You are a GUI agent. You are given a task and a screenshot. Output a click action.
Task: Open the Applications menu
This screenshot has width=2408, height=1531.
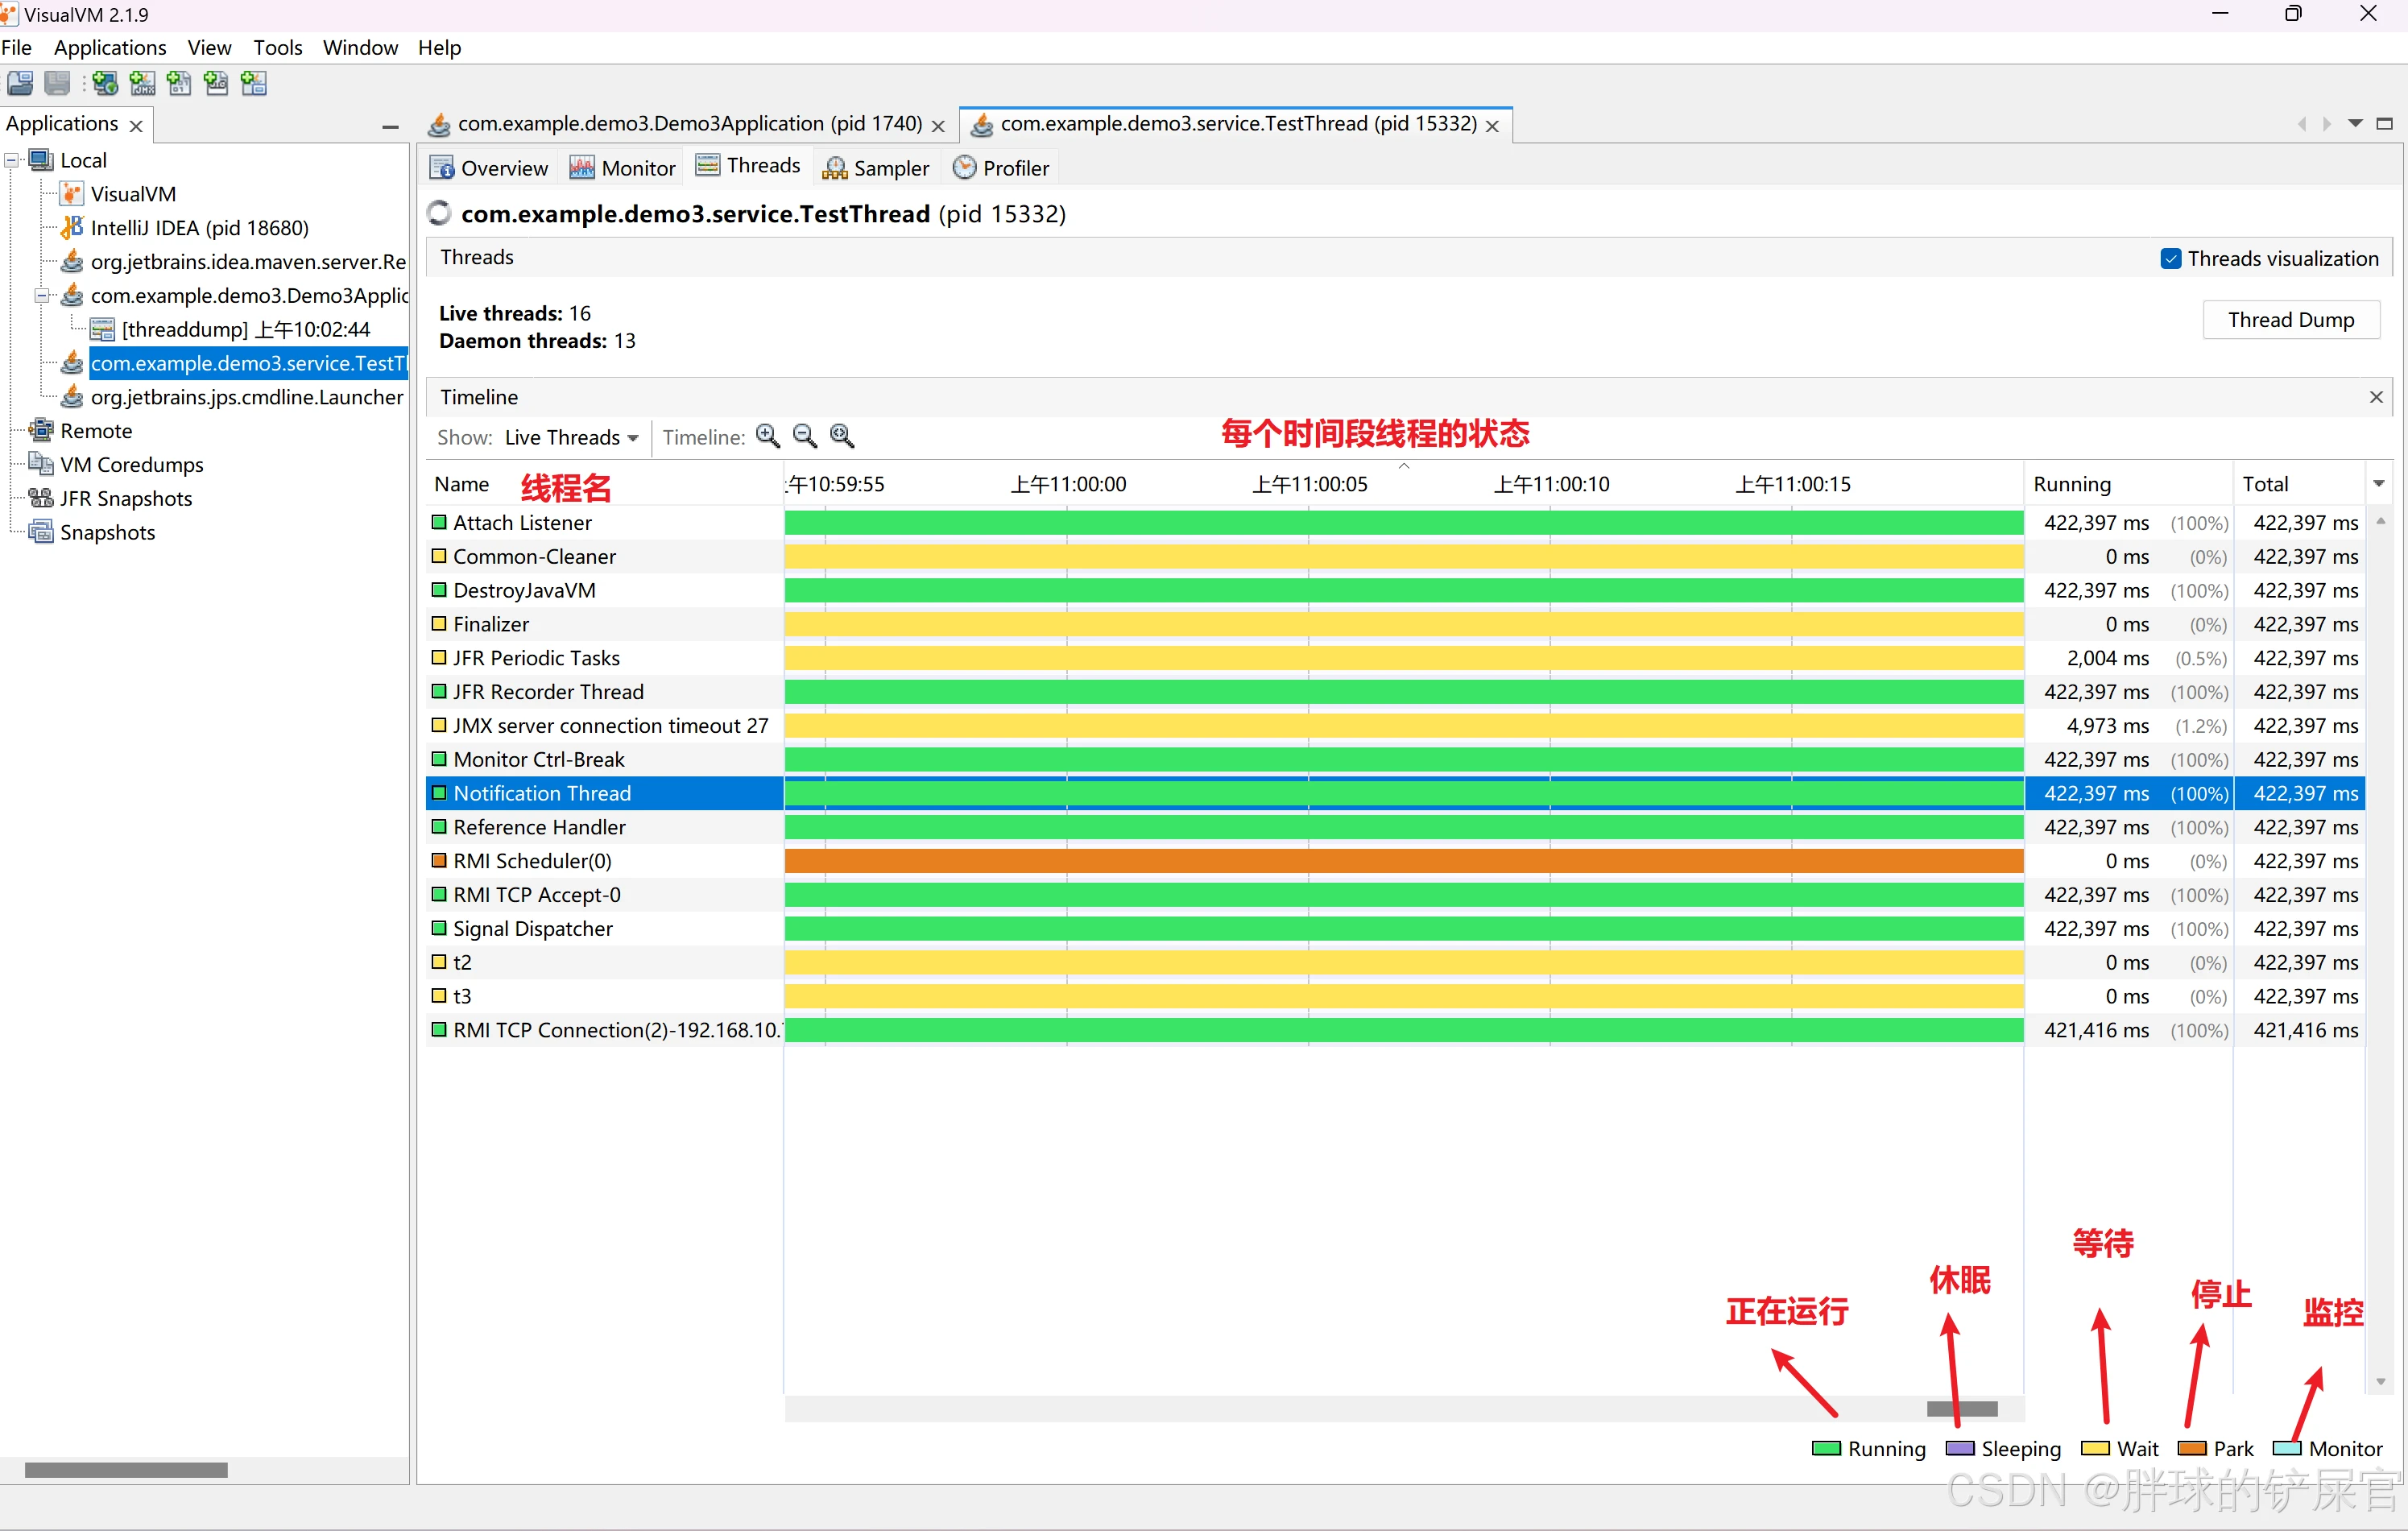110,48
